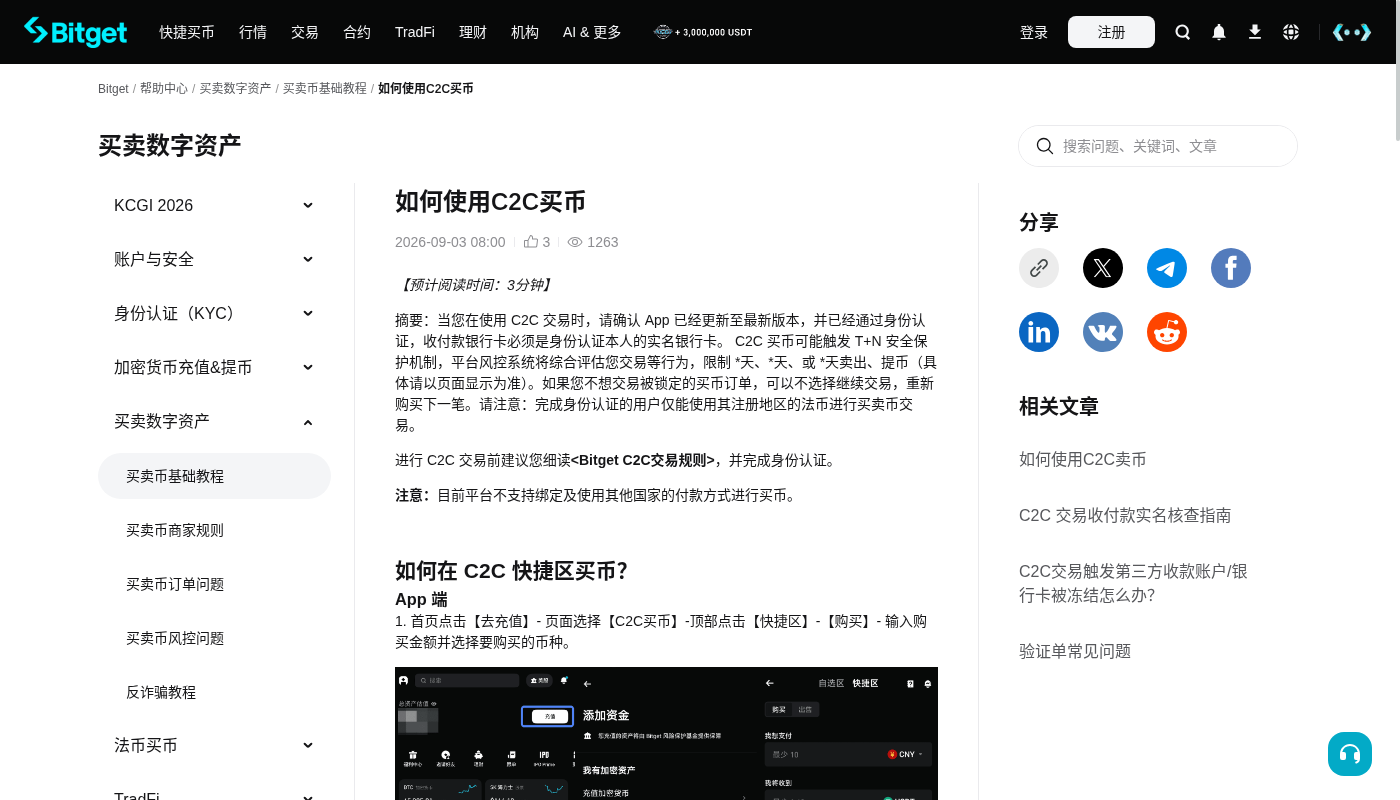This screenshot has width=1400, height=800.
Task: Share article on VK
Action: 1103,332
